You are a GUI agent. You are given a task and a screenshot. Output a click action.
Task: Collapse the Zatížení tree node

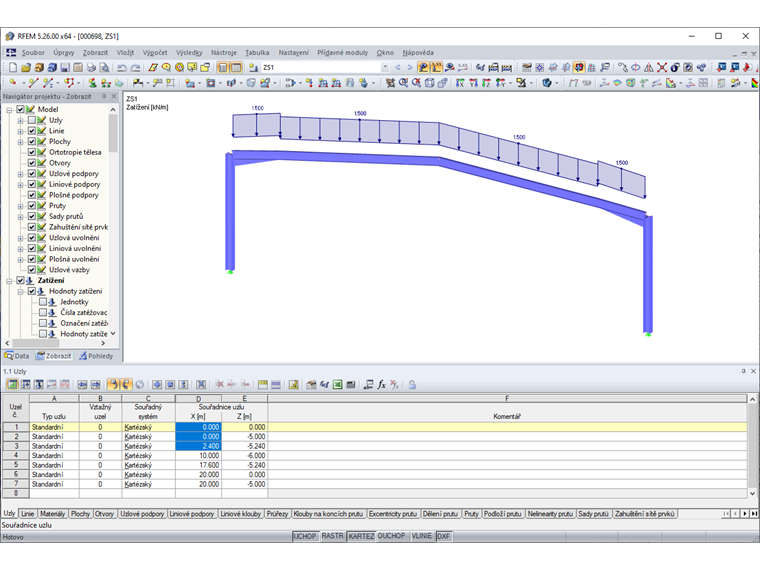pos(9,281)
